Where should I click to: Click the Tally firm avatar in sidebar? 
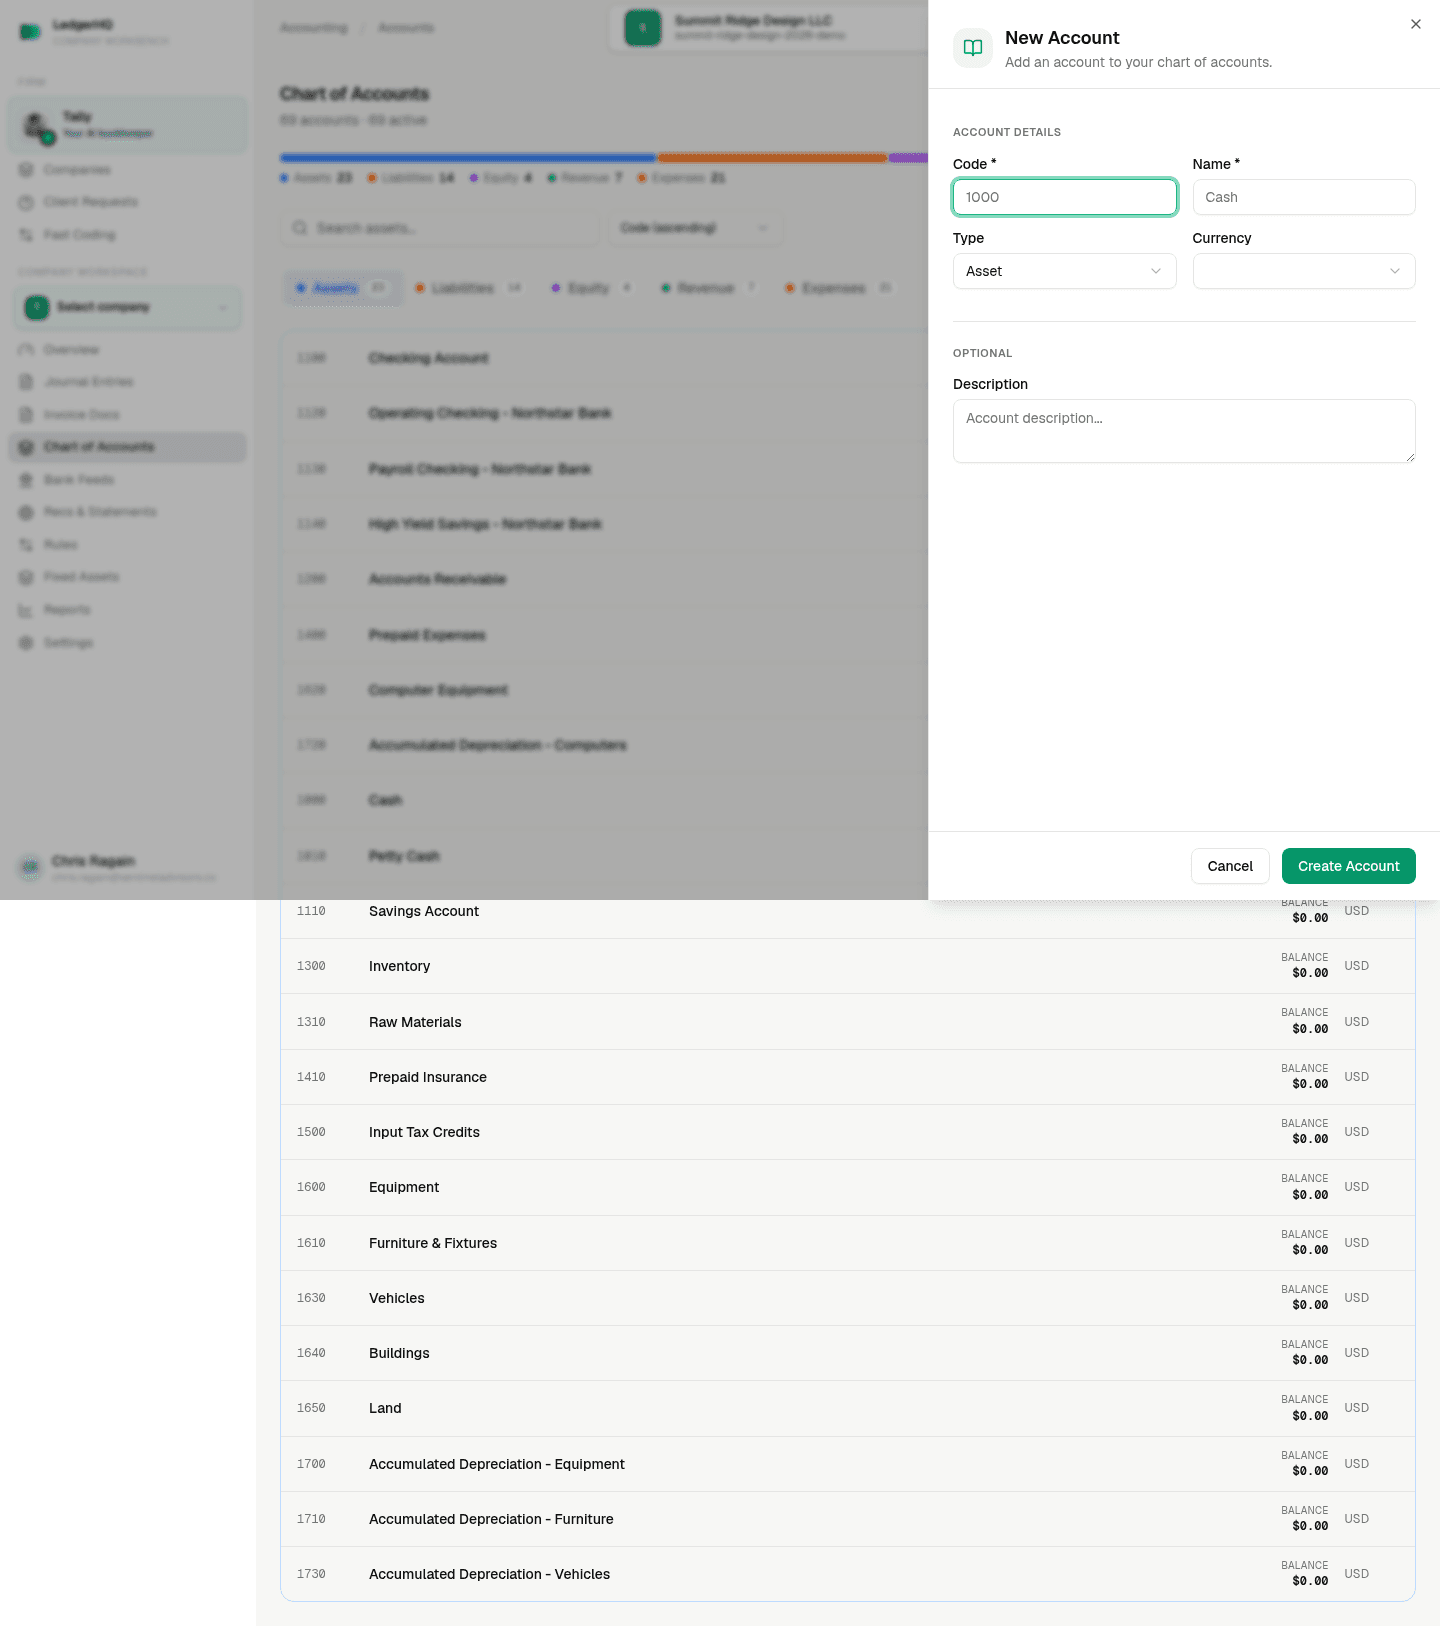coord(38,126)
